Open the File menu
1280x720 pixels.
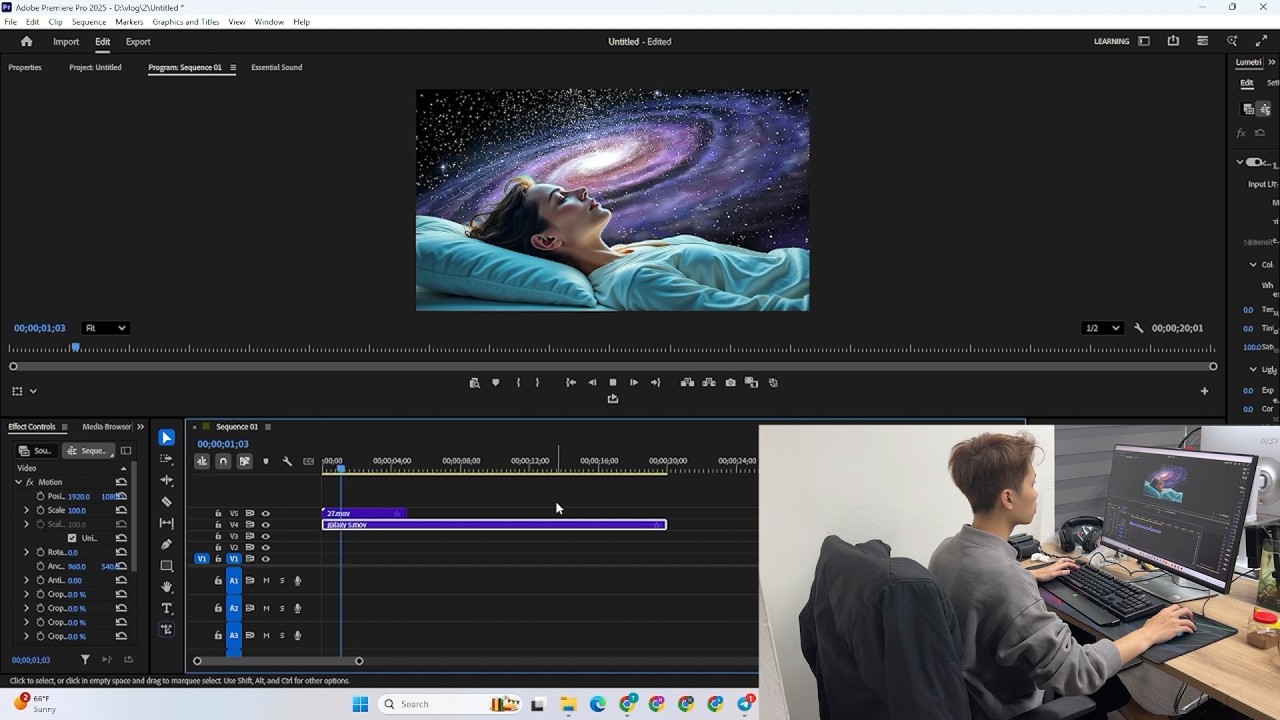click(x=10, y=22)
